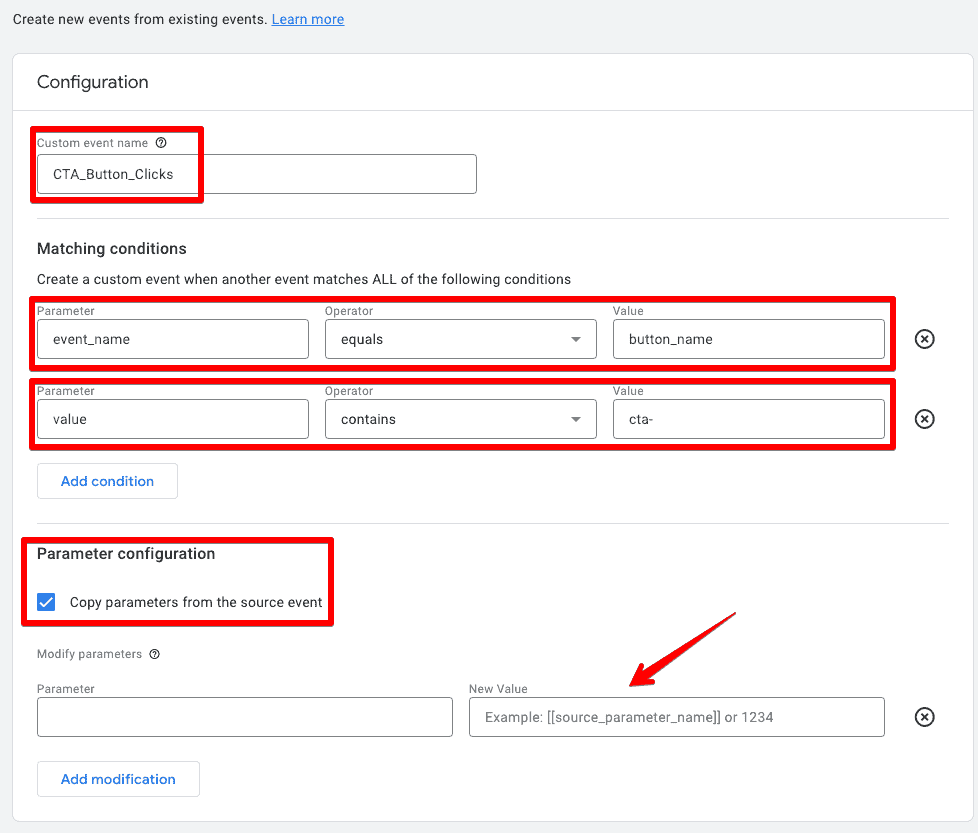The image size is (978, 833).
Task: Click the Parameter field containing event_name
Action: (x=172, y=339)
